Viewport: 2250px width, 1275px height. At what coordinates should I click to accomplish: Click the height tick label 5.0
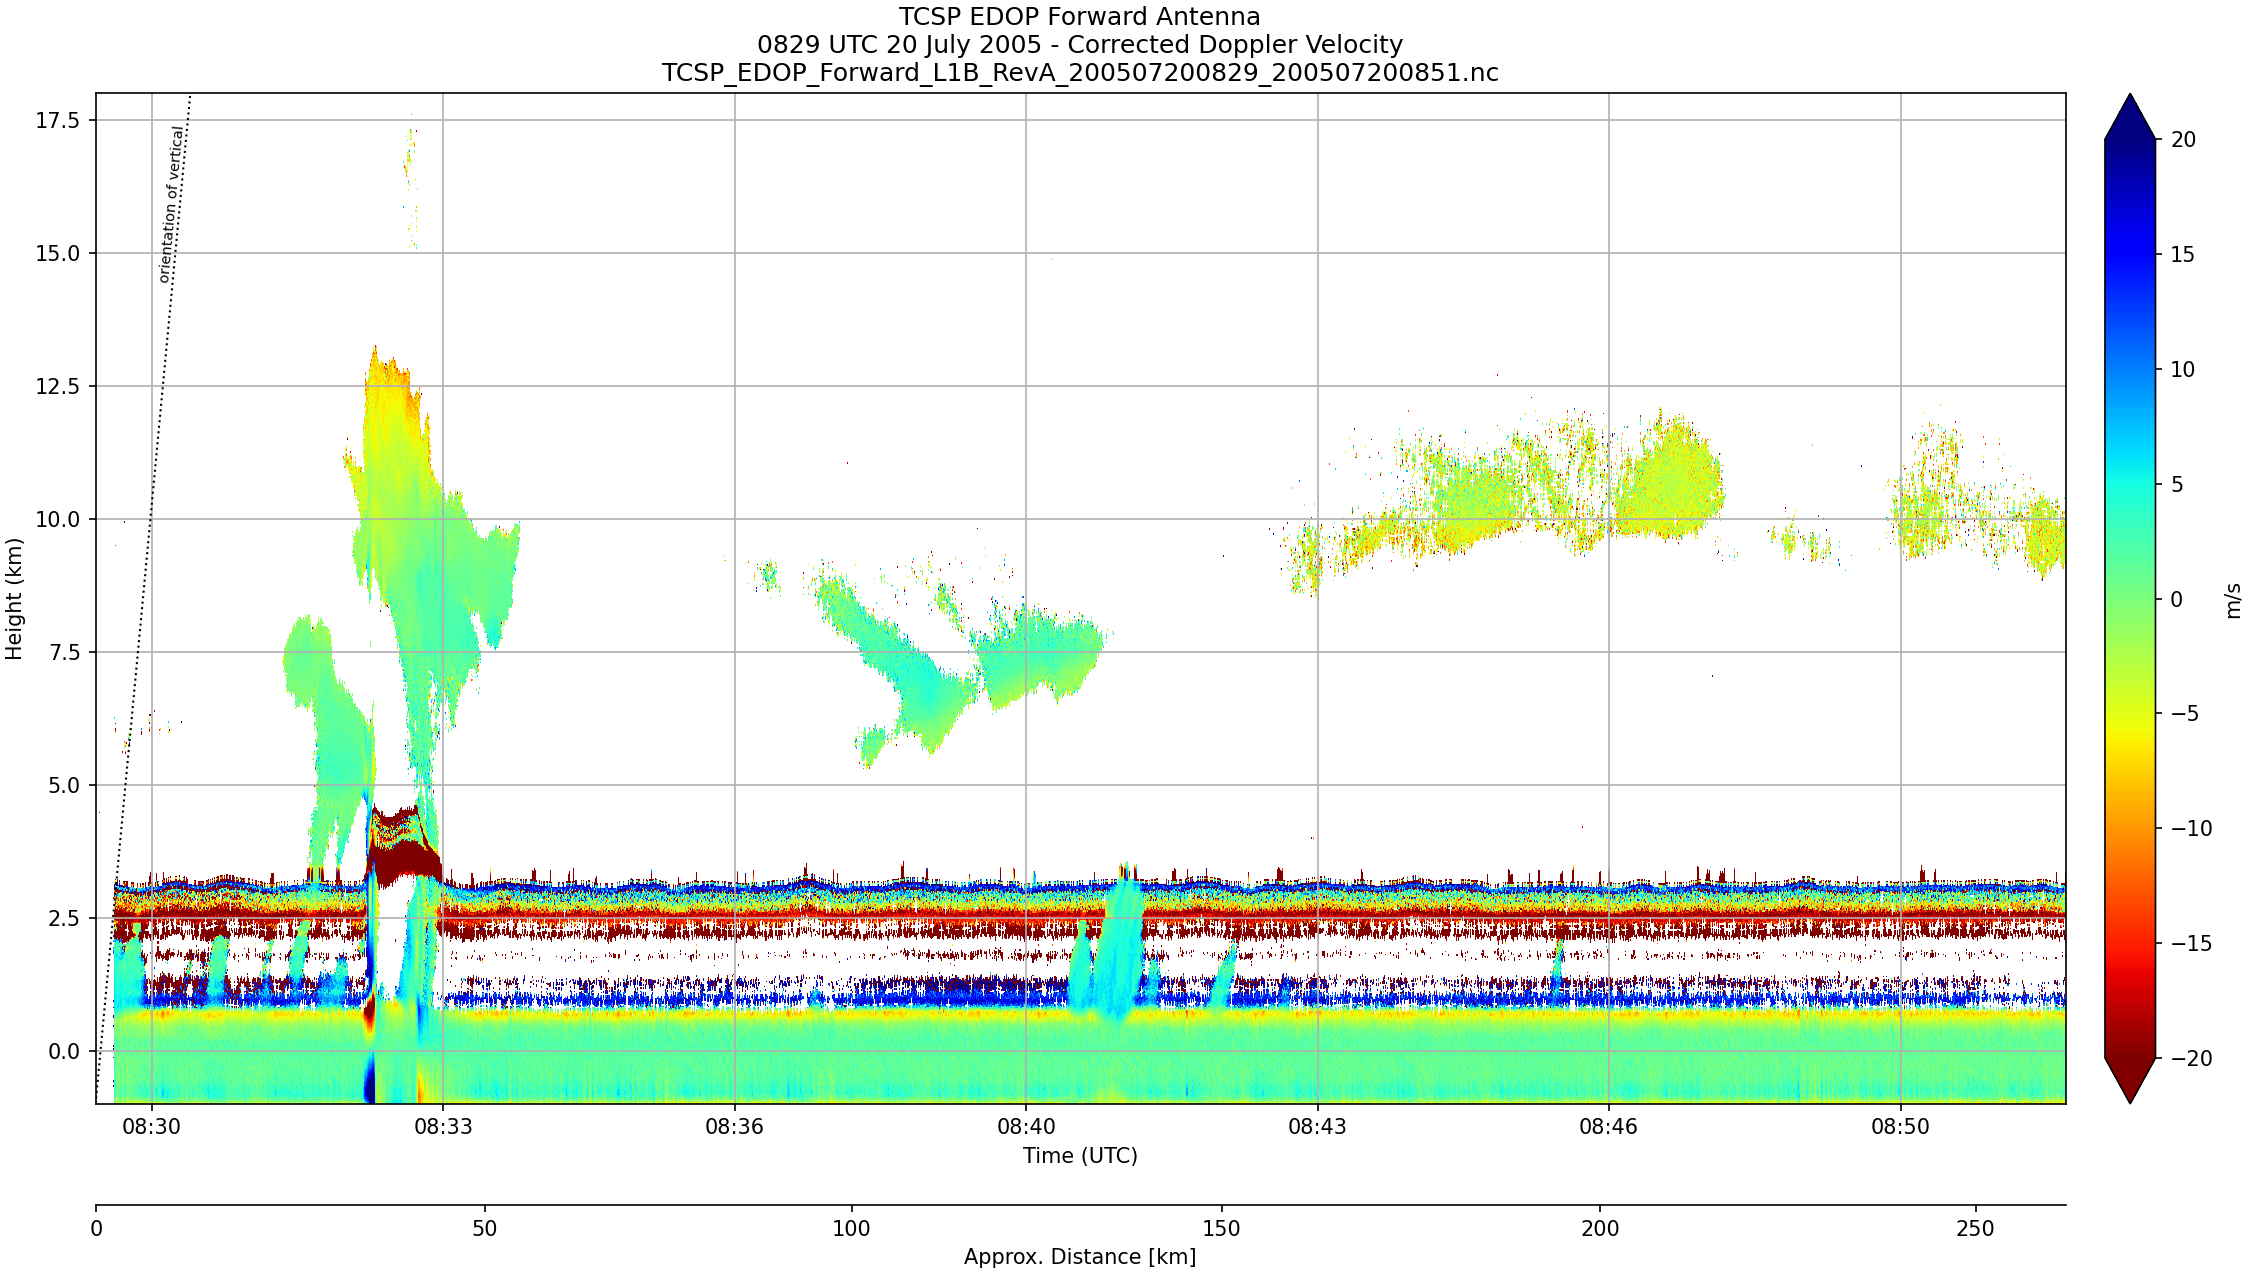coord(63,786)
